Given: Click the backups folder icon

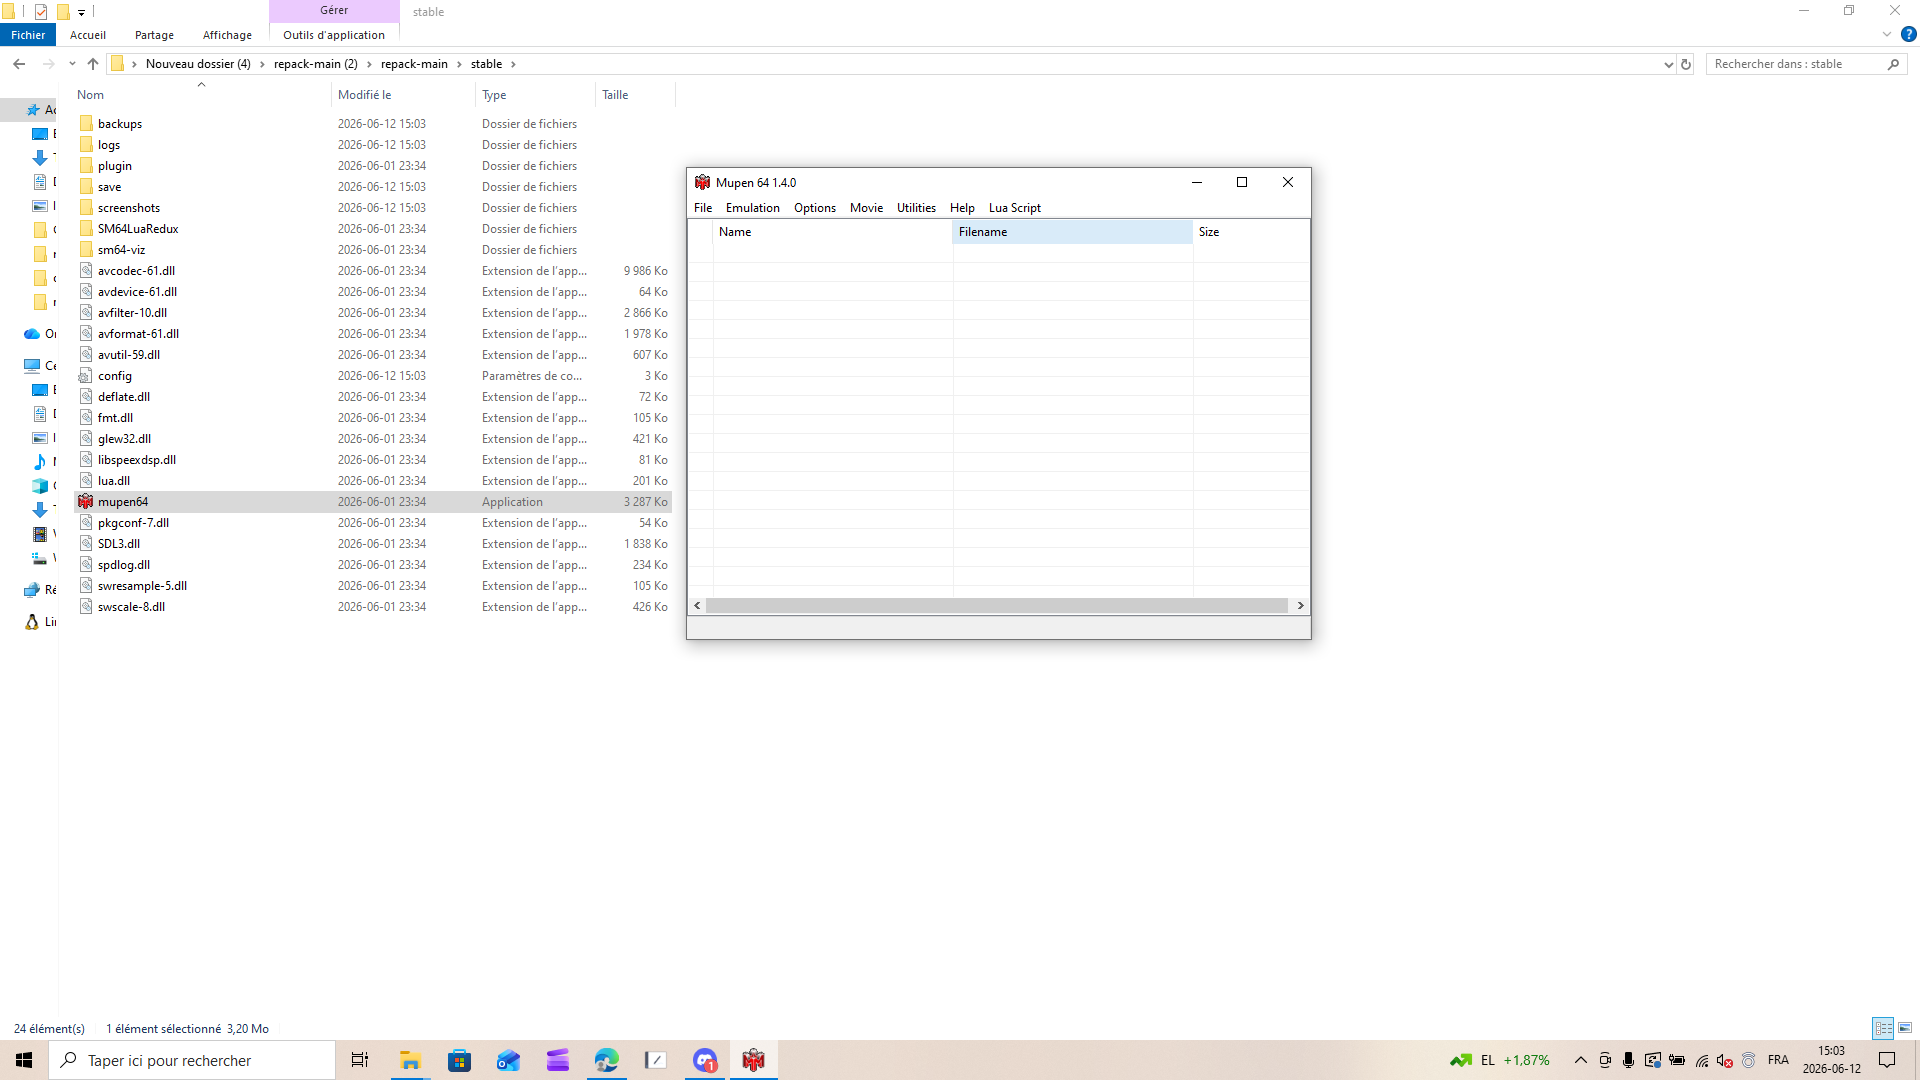Looking at the screenshot, I should (x=86, y=124).
